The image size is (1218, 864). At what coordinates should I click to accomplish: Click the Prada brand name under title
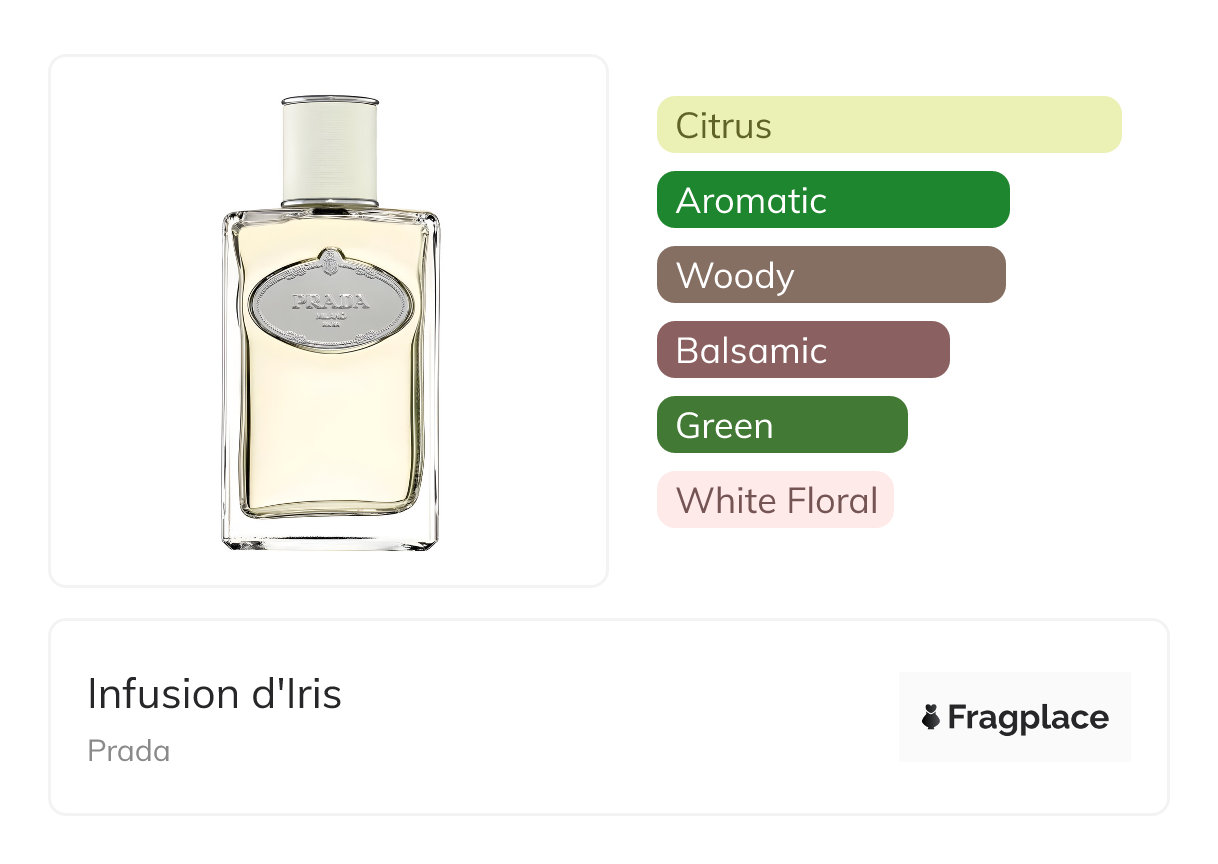click(128, 751)
